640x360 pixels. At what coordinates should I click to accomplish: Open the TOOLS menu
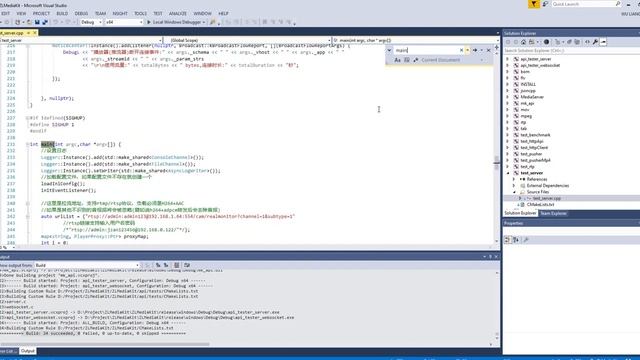140,13
